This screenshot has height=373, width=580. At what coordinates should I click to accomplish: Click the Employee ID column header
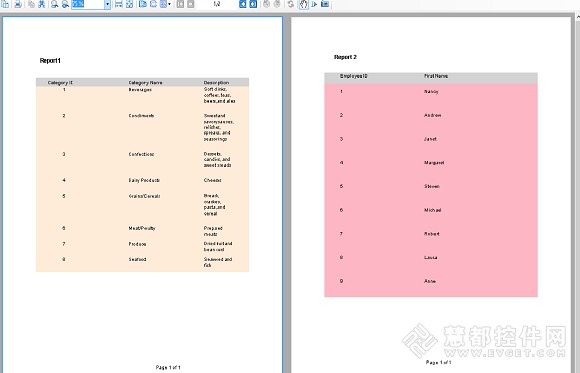[354, 76]
